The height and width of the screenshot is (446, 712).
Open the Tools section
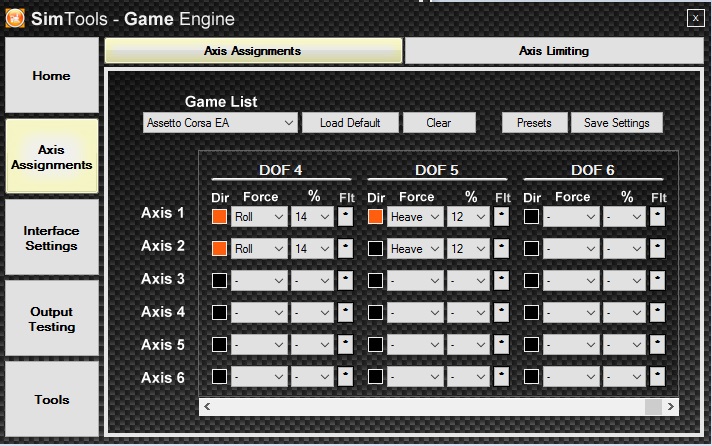pyautogui.click(x=52, y=399)
